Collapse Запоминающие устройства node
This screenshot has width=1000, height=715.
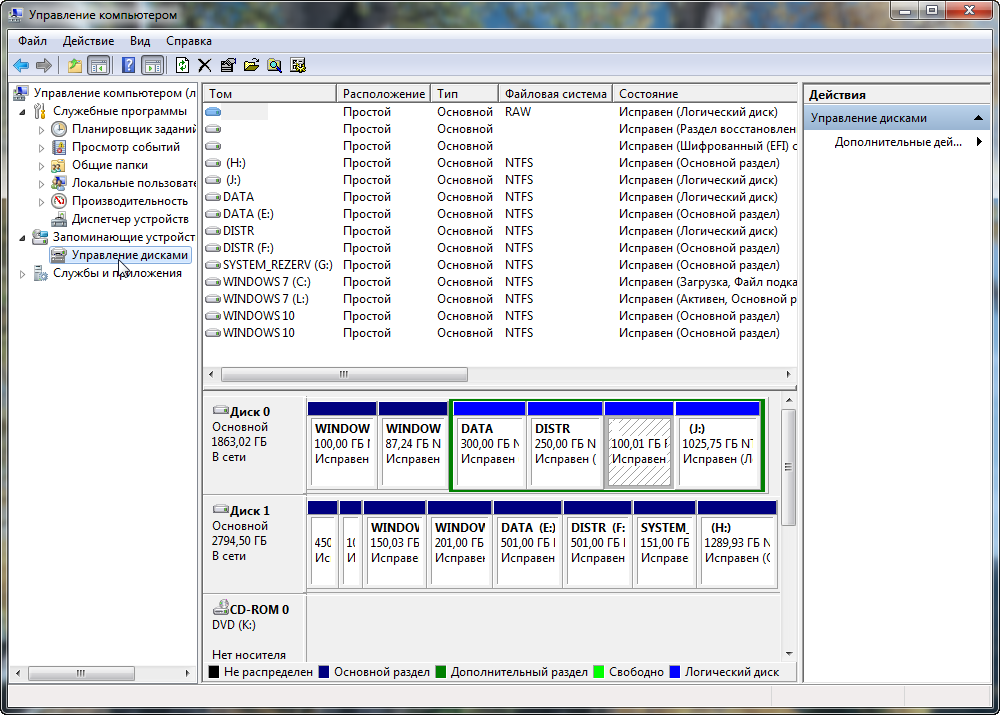[22, 237]
